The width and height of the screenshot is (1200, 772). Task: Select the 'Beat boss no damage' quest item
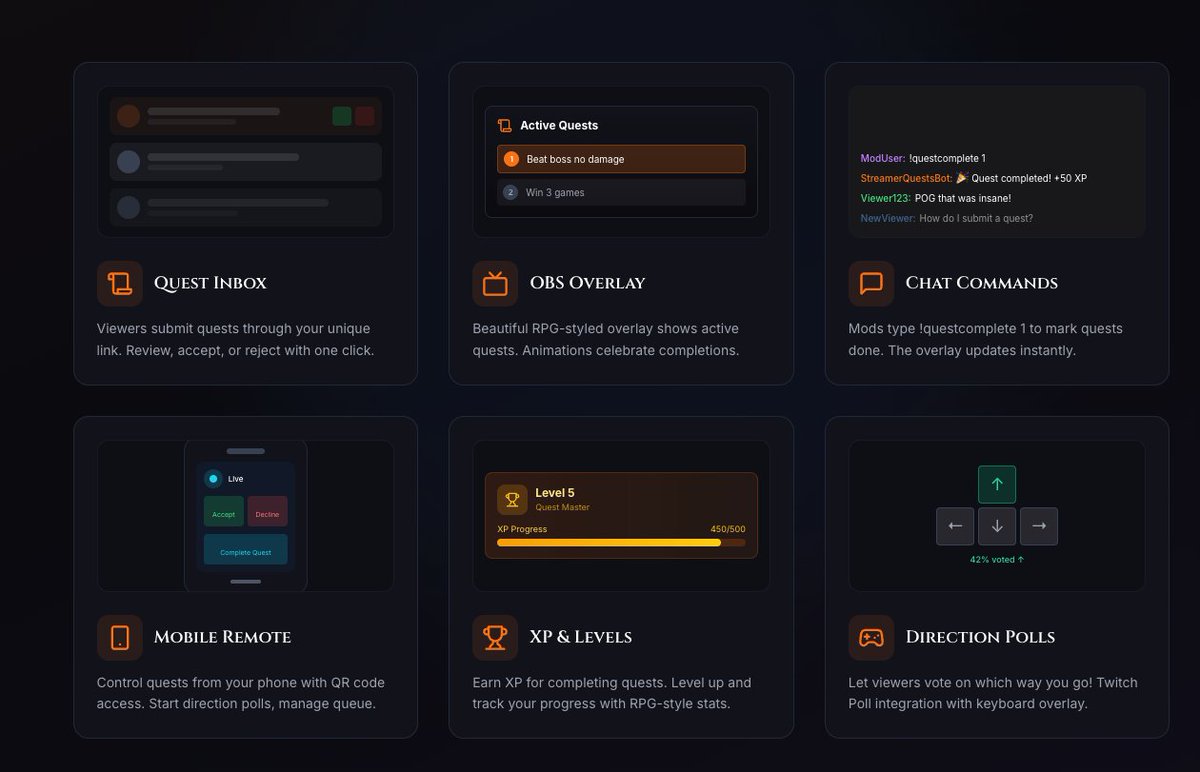pos(620,158)
